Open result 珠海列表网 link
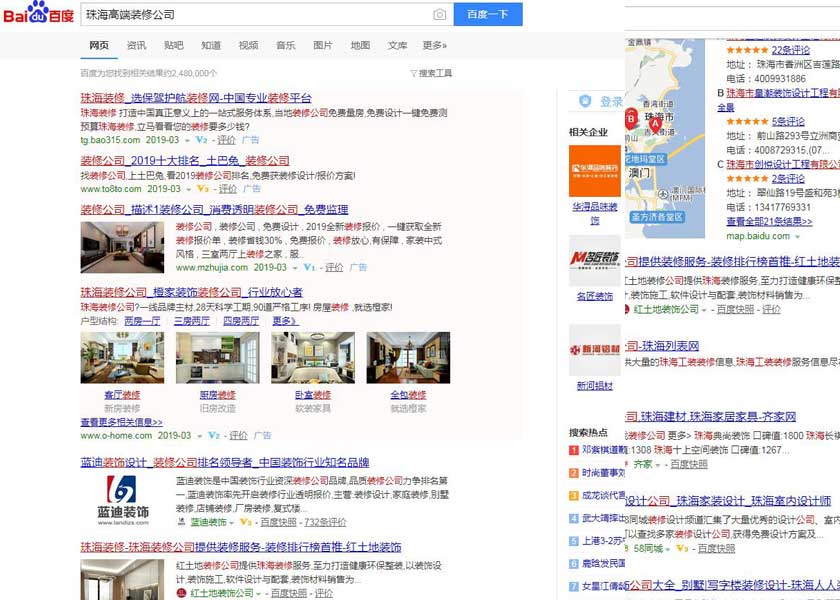 click(662, 346)
